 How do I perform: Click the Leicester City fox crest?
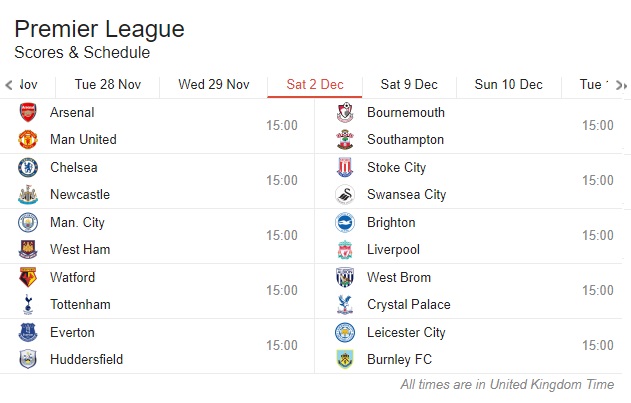(345, 333)
